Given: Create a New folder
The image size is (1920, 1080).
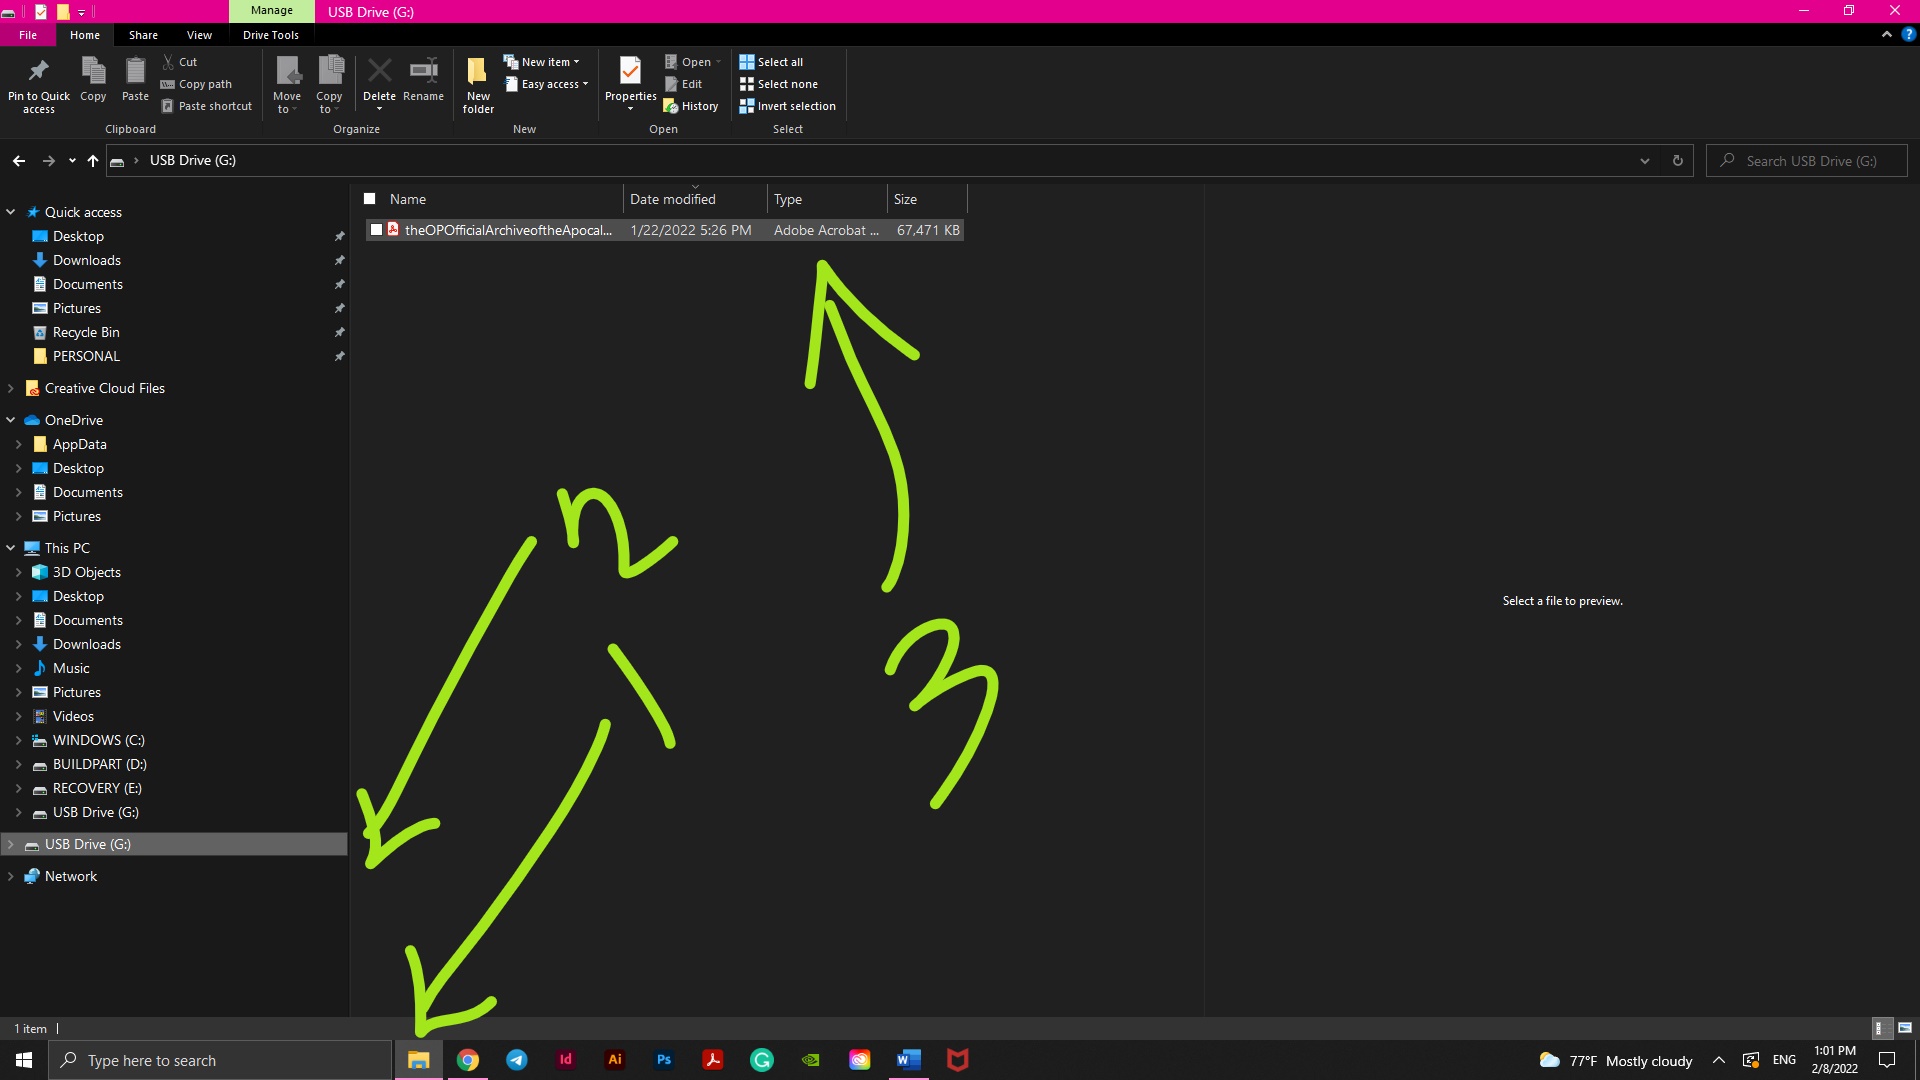Looking at the screenshot, I should [x=478, y=85].
